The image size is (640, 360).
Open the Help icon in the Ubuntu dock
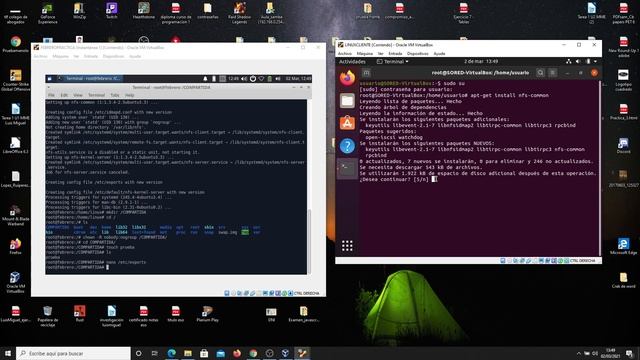click(347, 146)
